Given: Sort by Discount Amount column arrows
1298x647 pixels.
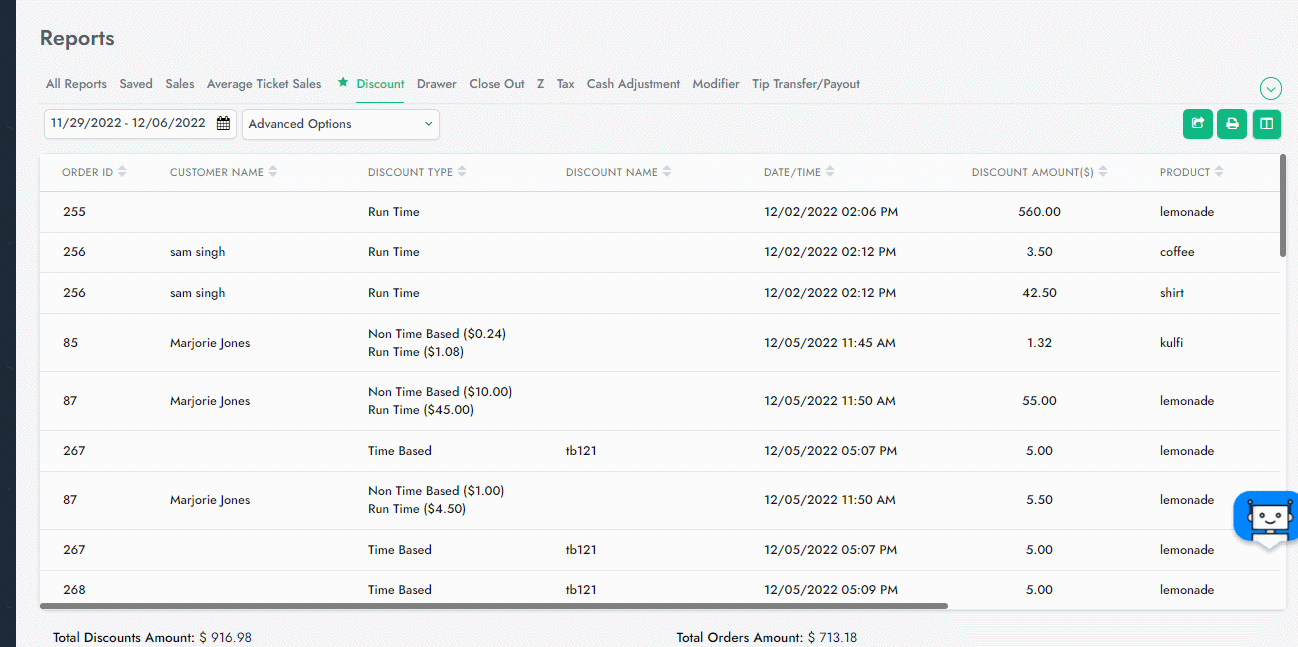Looking at the screenshot, I should point(1103,172).
